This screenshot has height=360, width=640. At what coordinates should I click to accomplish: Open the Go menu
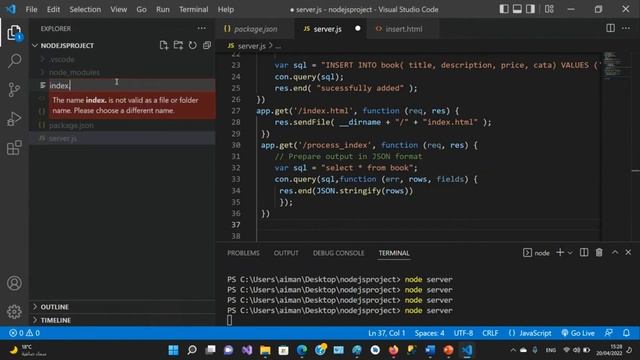click(141, 9)
